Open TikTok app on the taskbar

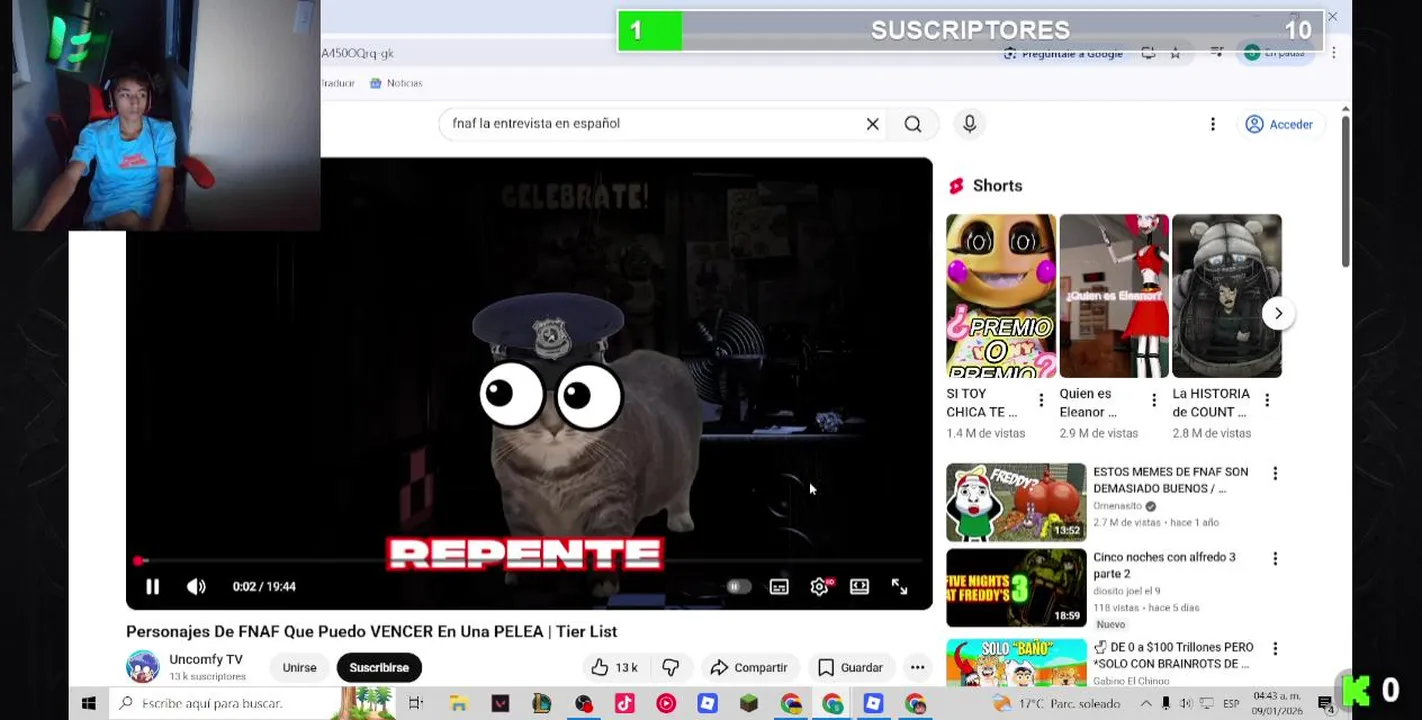click(x=624, y=703)
